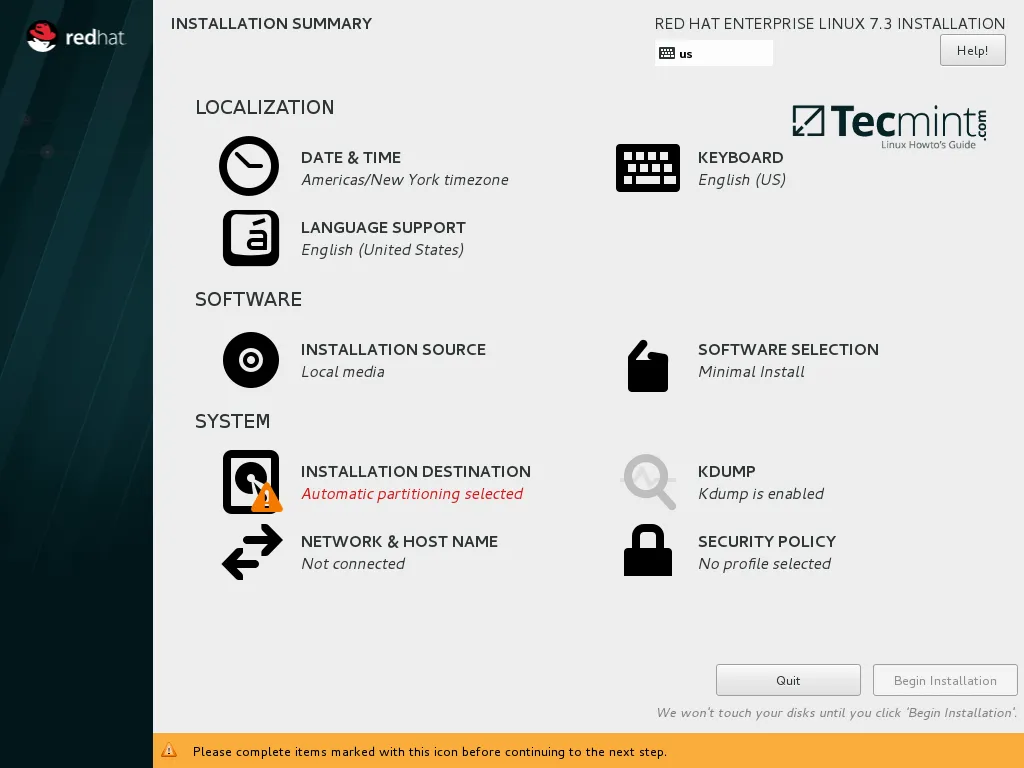Open the us keyboard layout selector
This screenshot has width=1024, height=768.
tap(713, 52)
